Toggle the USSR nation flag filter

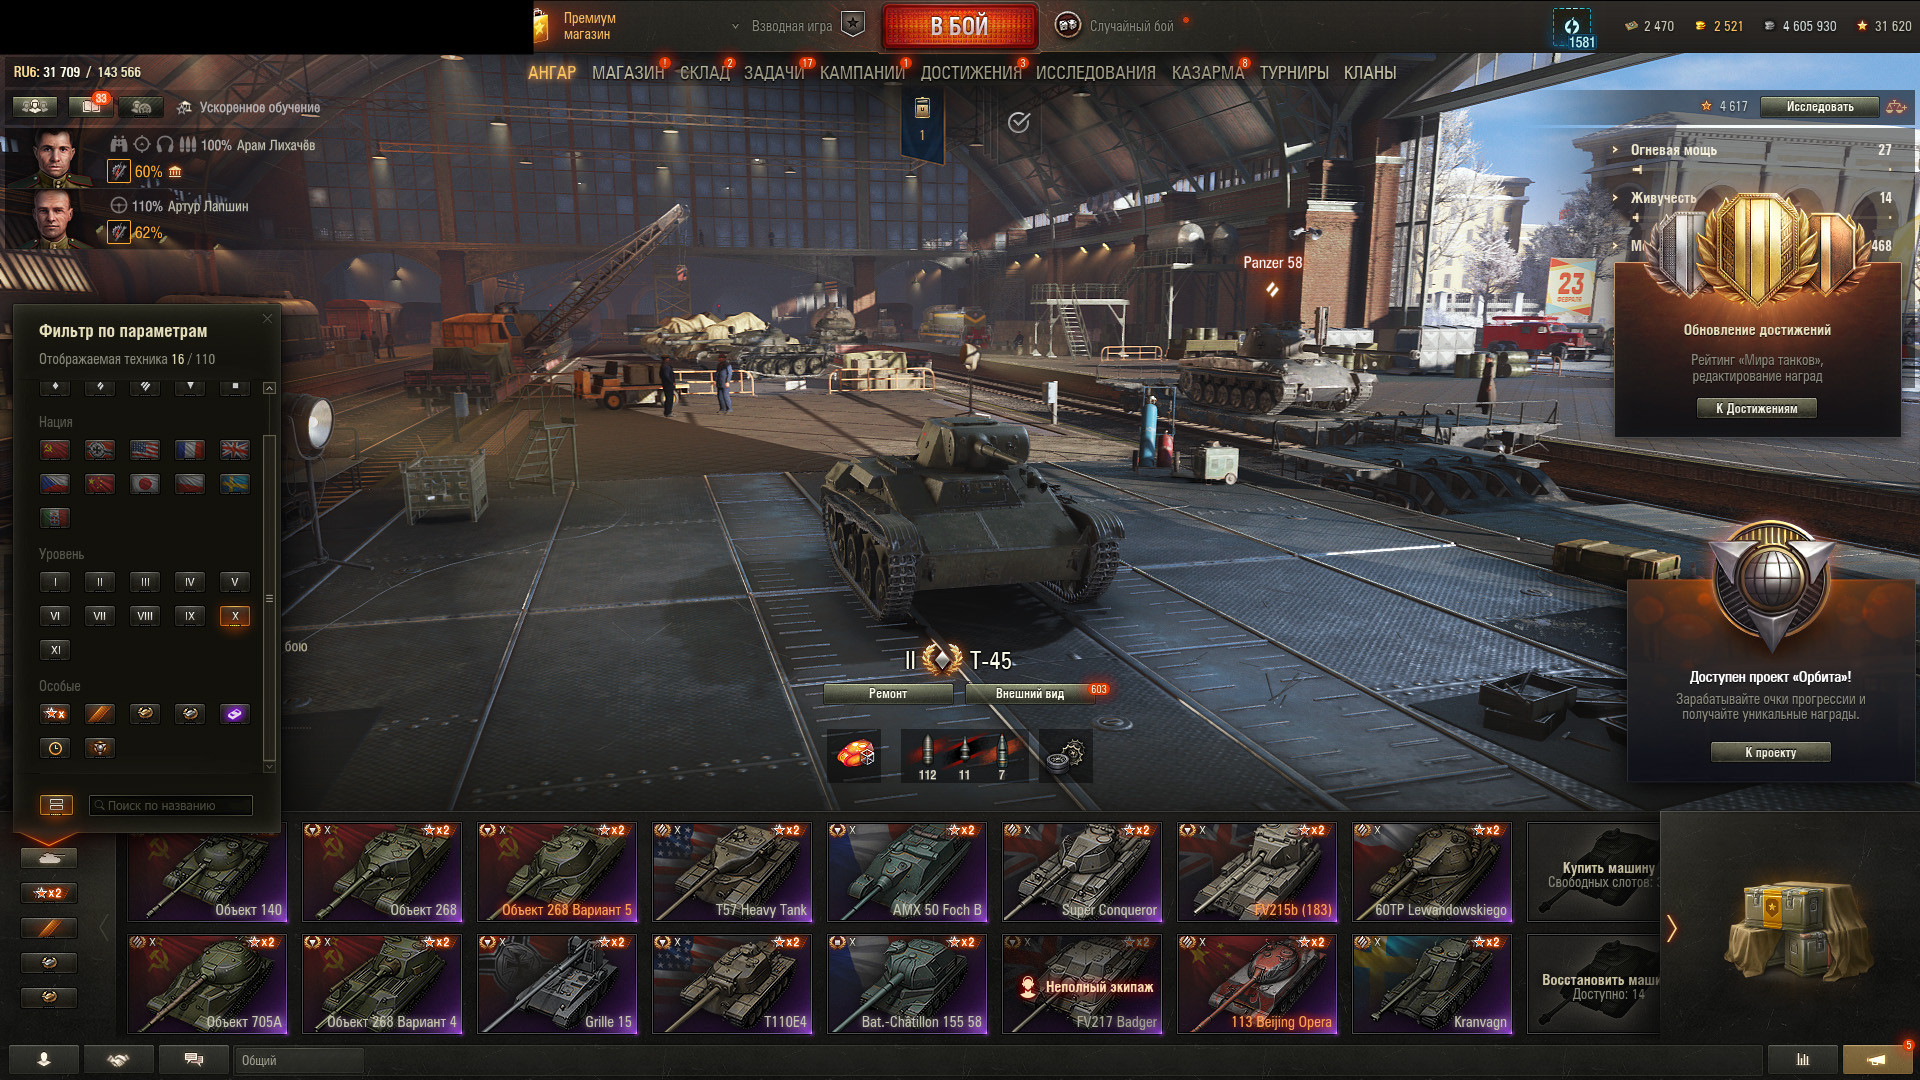(55, 450)
